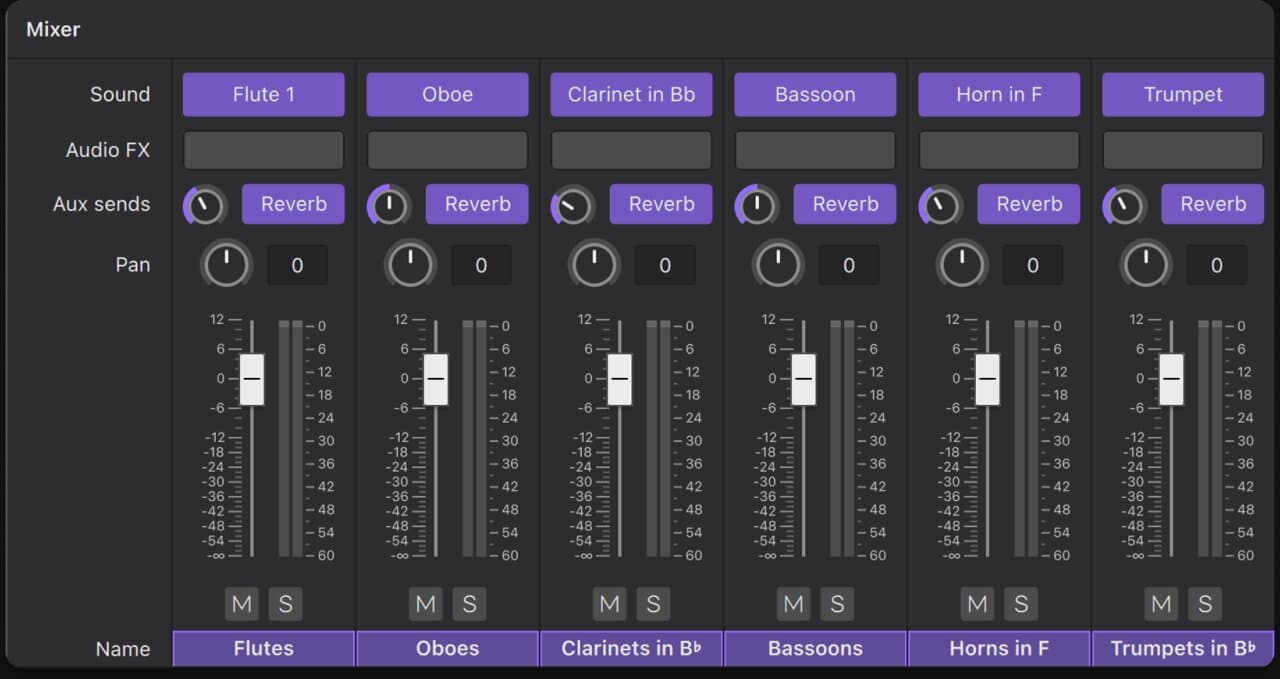Viewport: 1280px width, 679px height.
Task: Solo the Clarinets in Bb channel
Action: pos(653,604)
